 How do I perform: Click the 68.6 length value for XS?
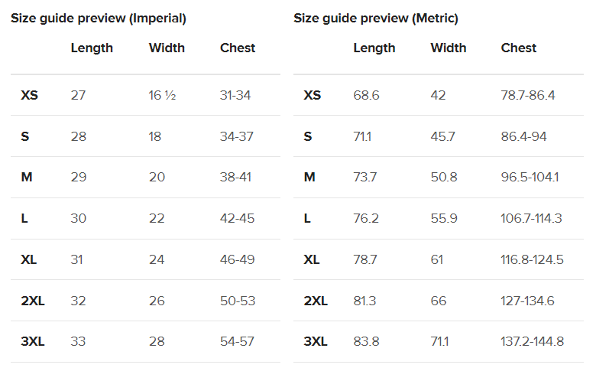366,95
